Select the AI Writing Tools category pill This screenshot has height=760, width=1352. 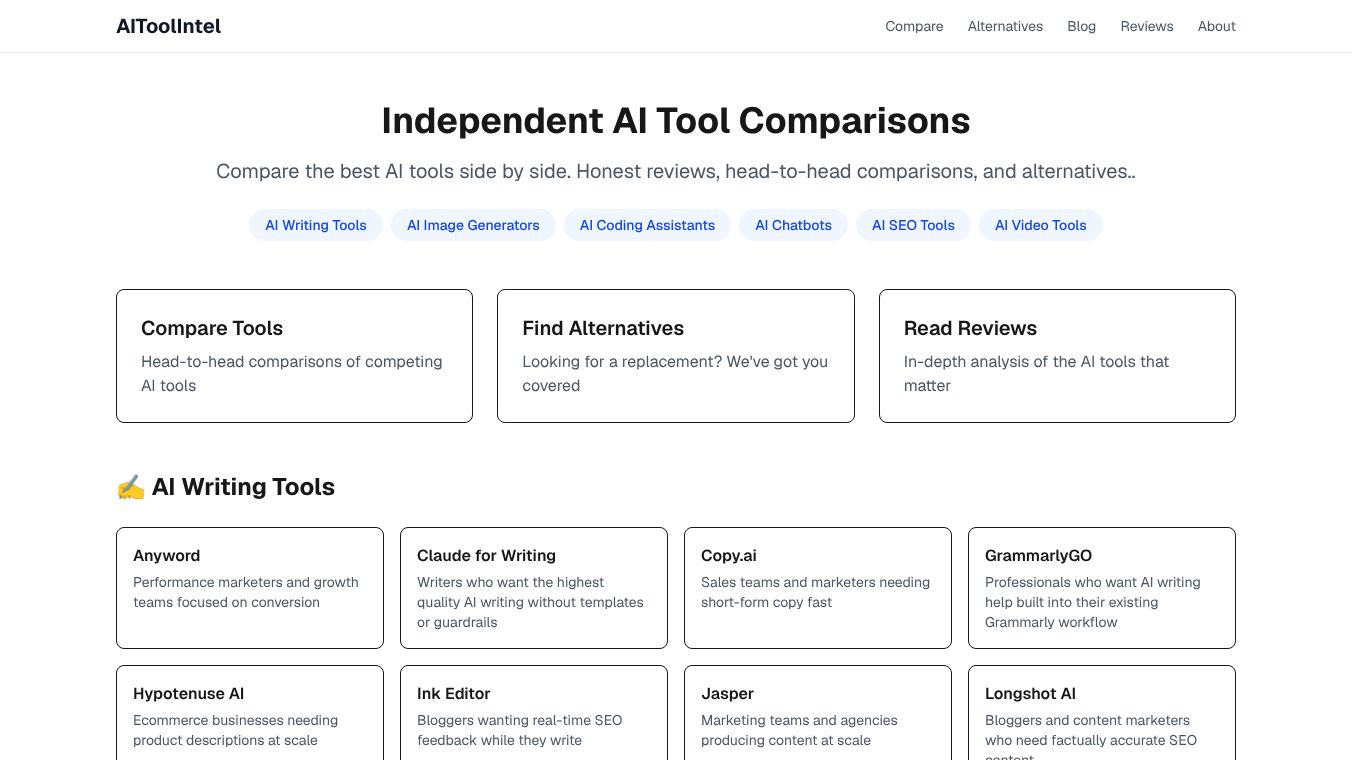316,225
